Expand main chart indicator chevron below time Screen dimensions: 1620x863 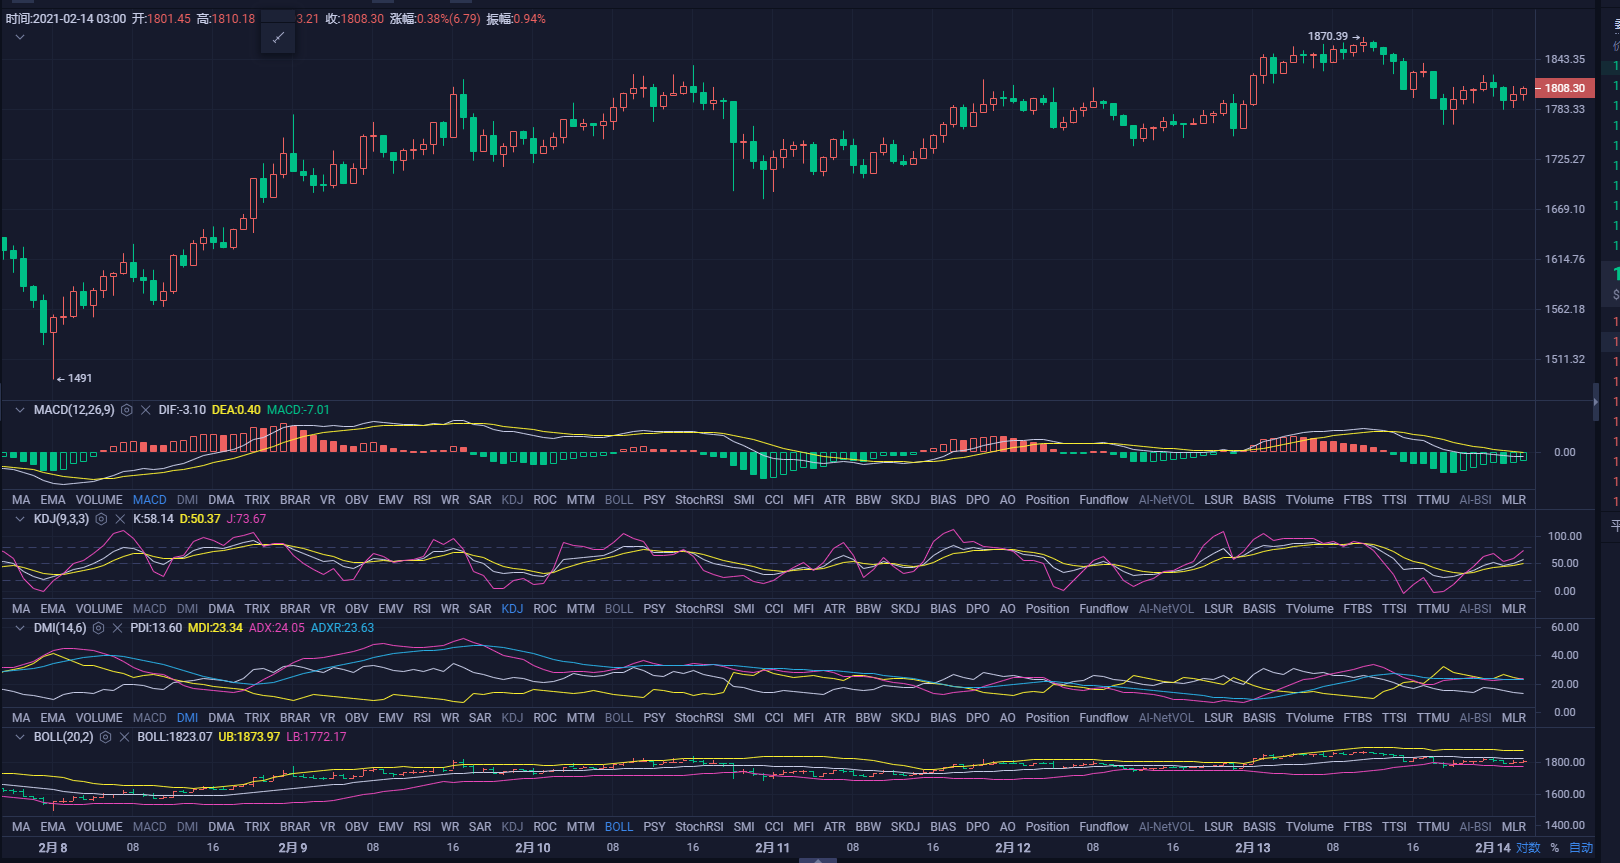(20, 37)
